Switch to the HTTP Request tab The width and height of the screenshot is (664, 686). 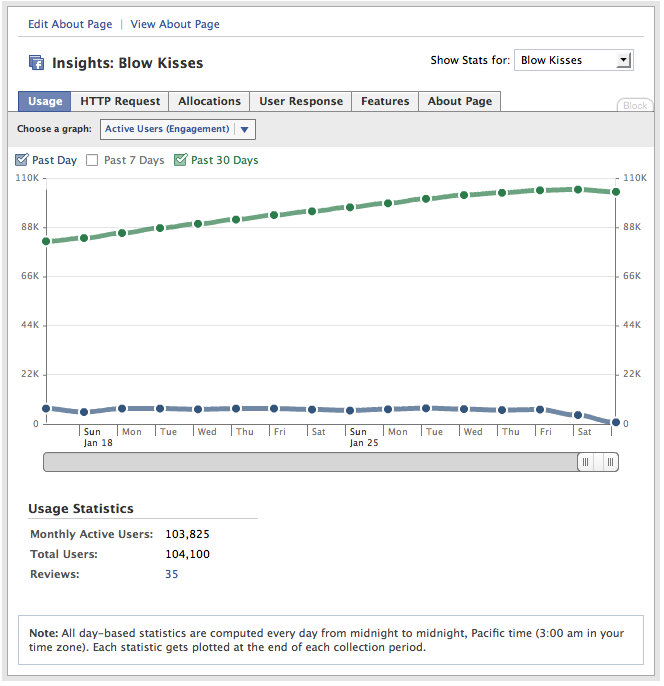tap(120, 101)
